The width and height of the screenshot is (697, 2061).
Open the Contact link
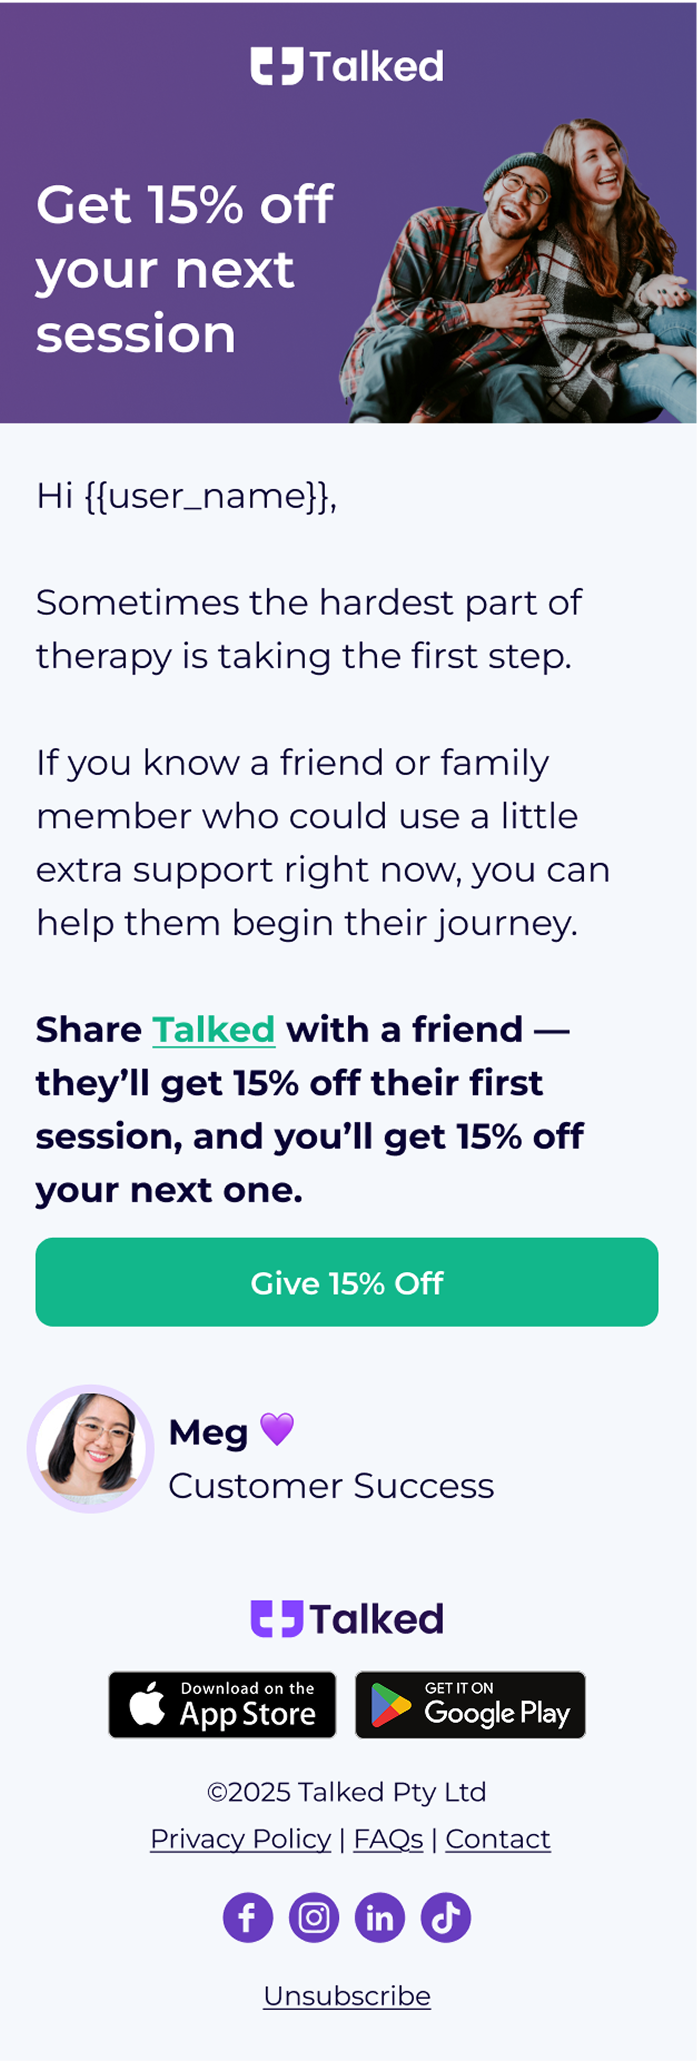[498, 1839]
